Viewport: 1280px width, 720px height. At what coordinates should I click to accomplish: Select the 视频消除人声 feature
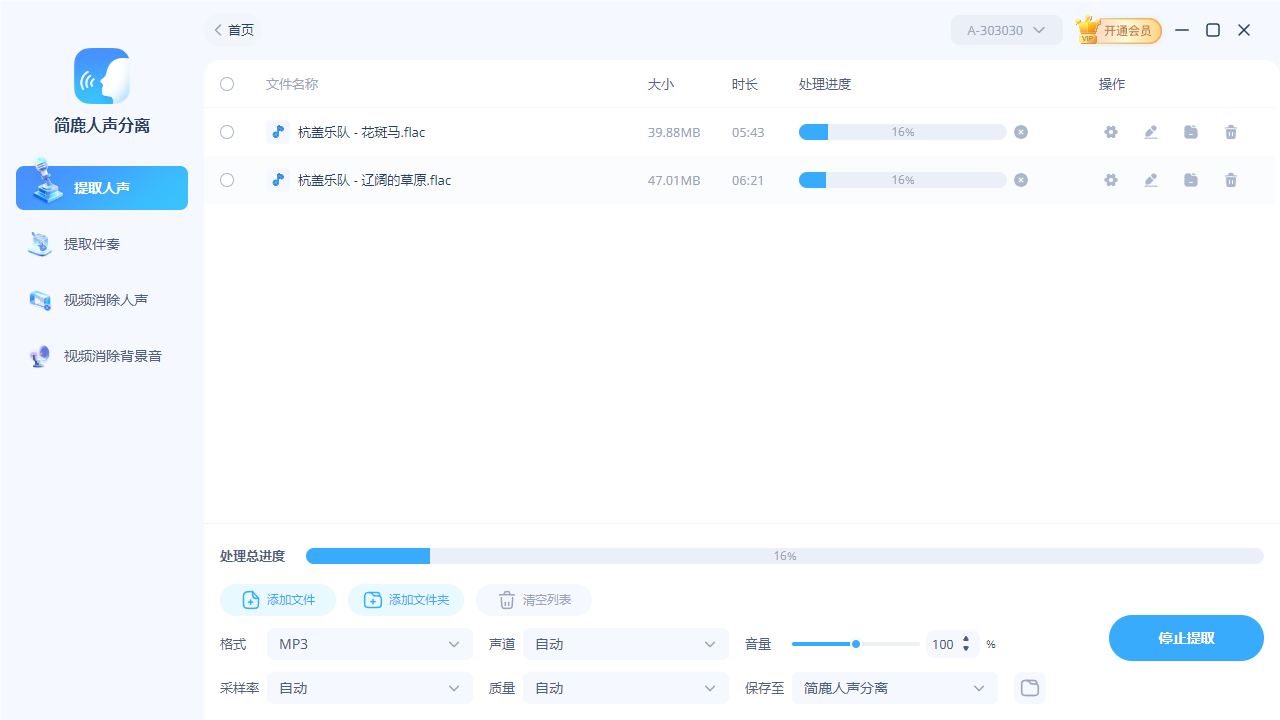click(x=101, y=299)
